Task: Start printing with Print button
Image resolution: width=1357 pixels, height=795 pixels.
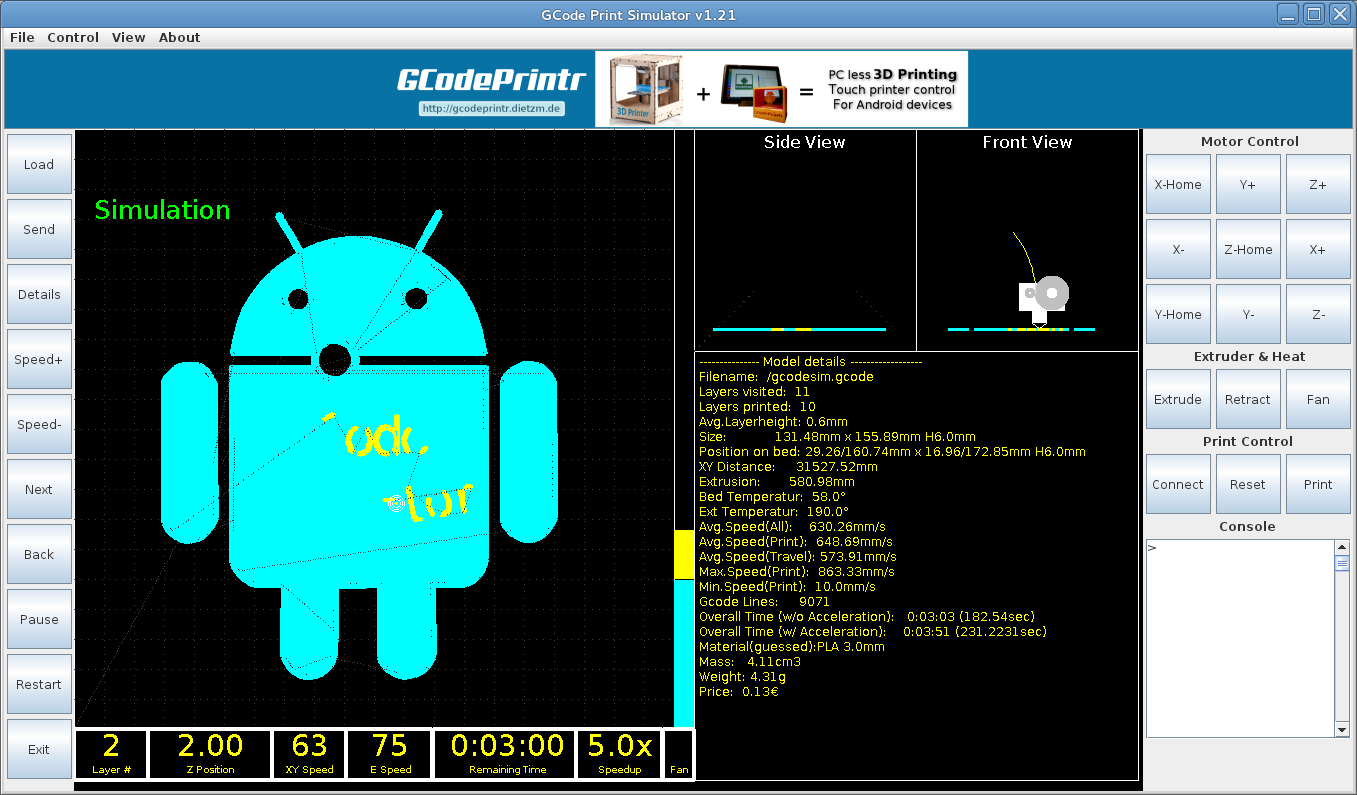Action: [x=1318, y=484]
